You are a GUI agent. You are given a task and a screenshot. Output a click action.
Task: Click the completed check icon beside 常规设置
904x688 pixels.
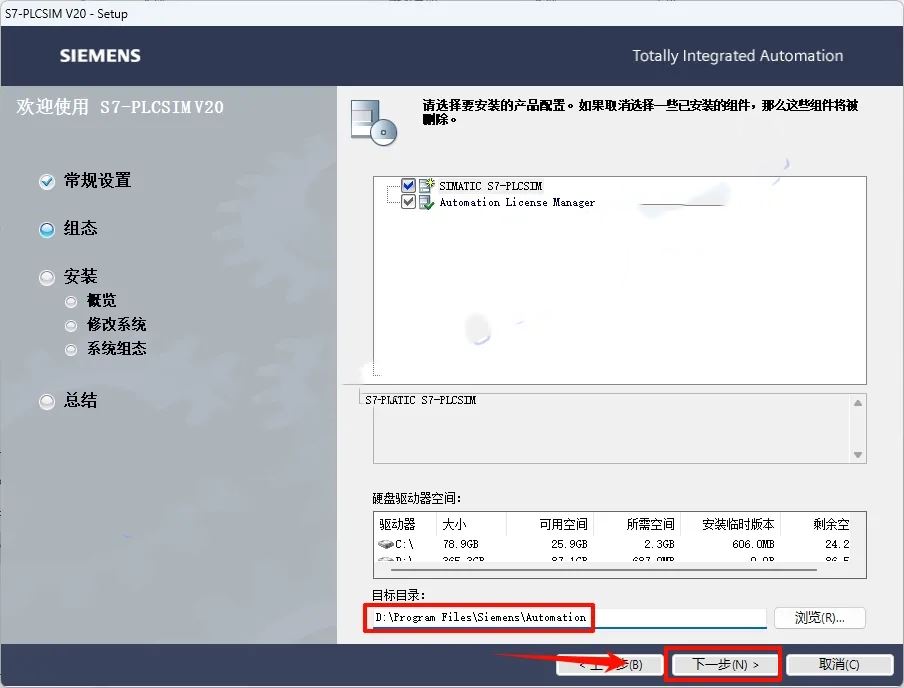[x=47, y=182]
